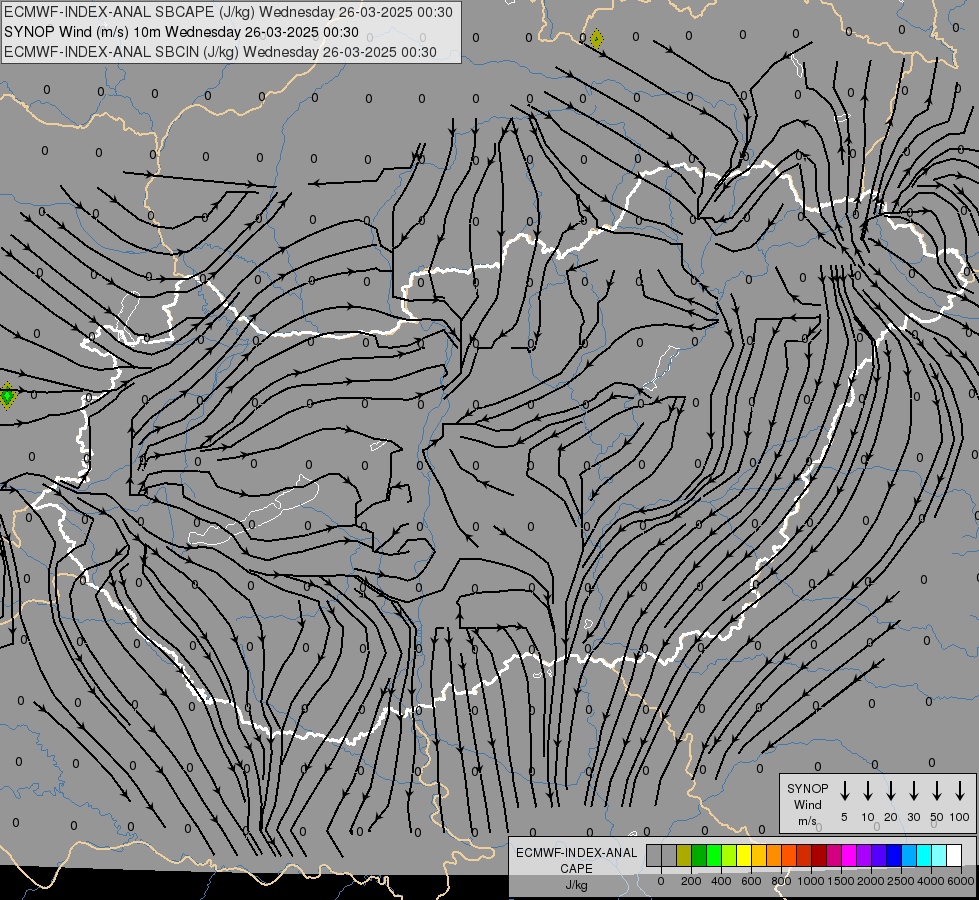Click the SBCAPE title line in header box
The height and width of the screenshot is (900, 979).
[229, 12]
